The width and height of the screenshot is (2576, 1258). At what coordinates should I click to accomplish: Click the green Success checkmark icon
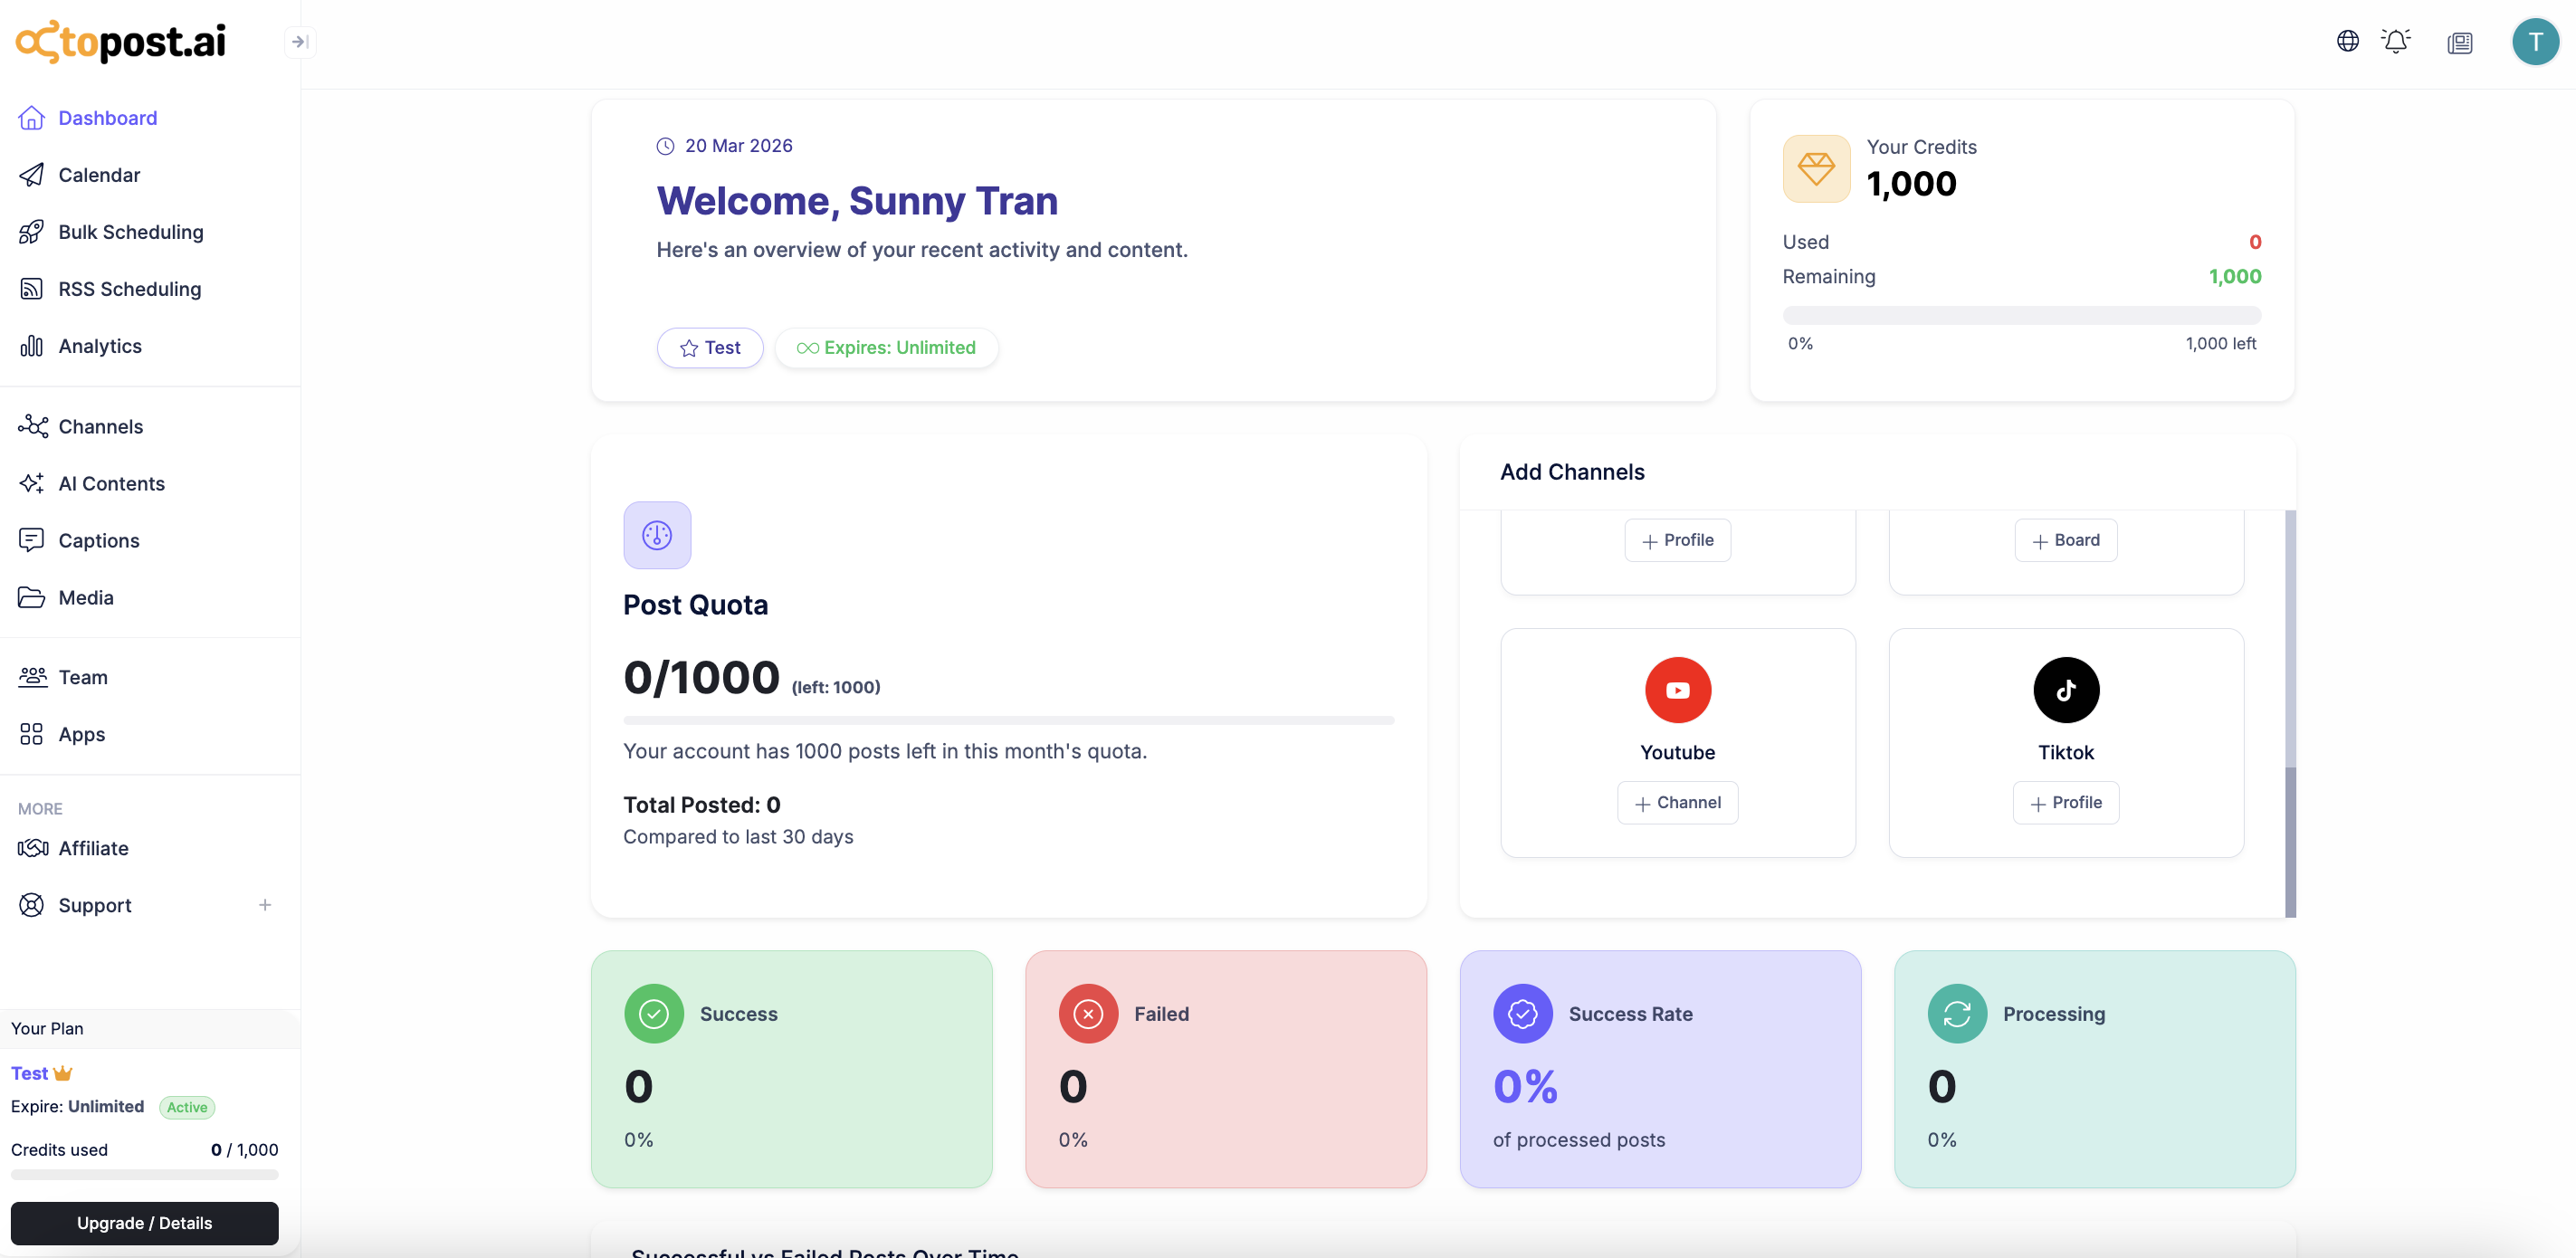click(653, 1014)
